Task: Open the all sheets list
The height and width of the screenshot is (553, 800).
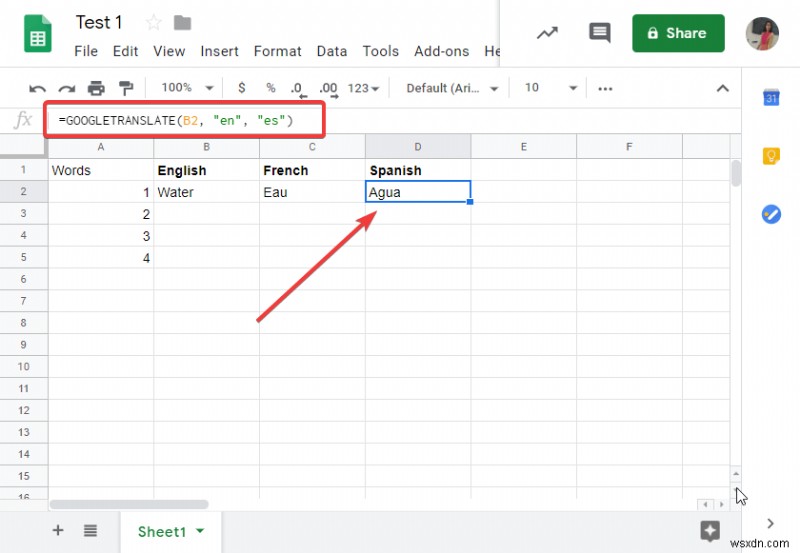Action: click(90, 531)
